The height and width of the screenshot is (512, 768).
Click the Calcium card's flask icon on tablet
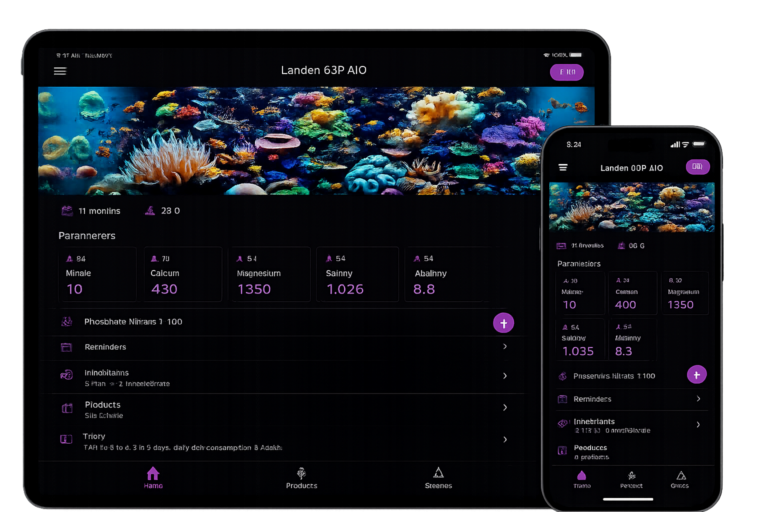coord(154,259)
